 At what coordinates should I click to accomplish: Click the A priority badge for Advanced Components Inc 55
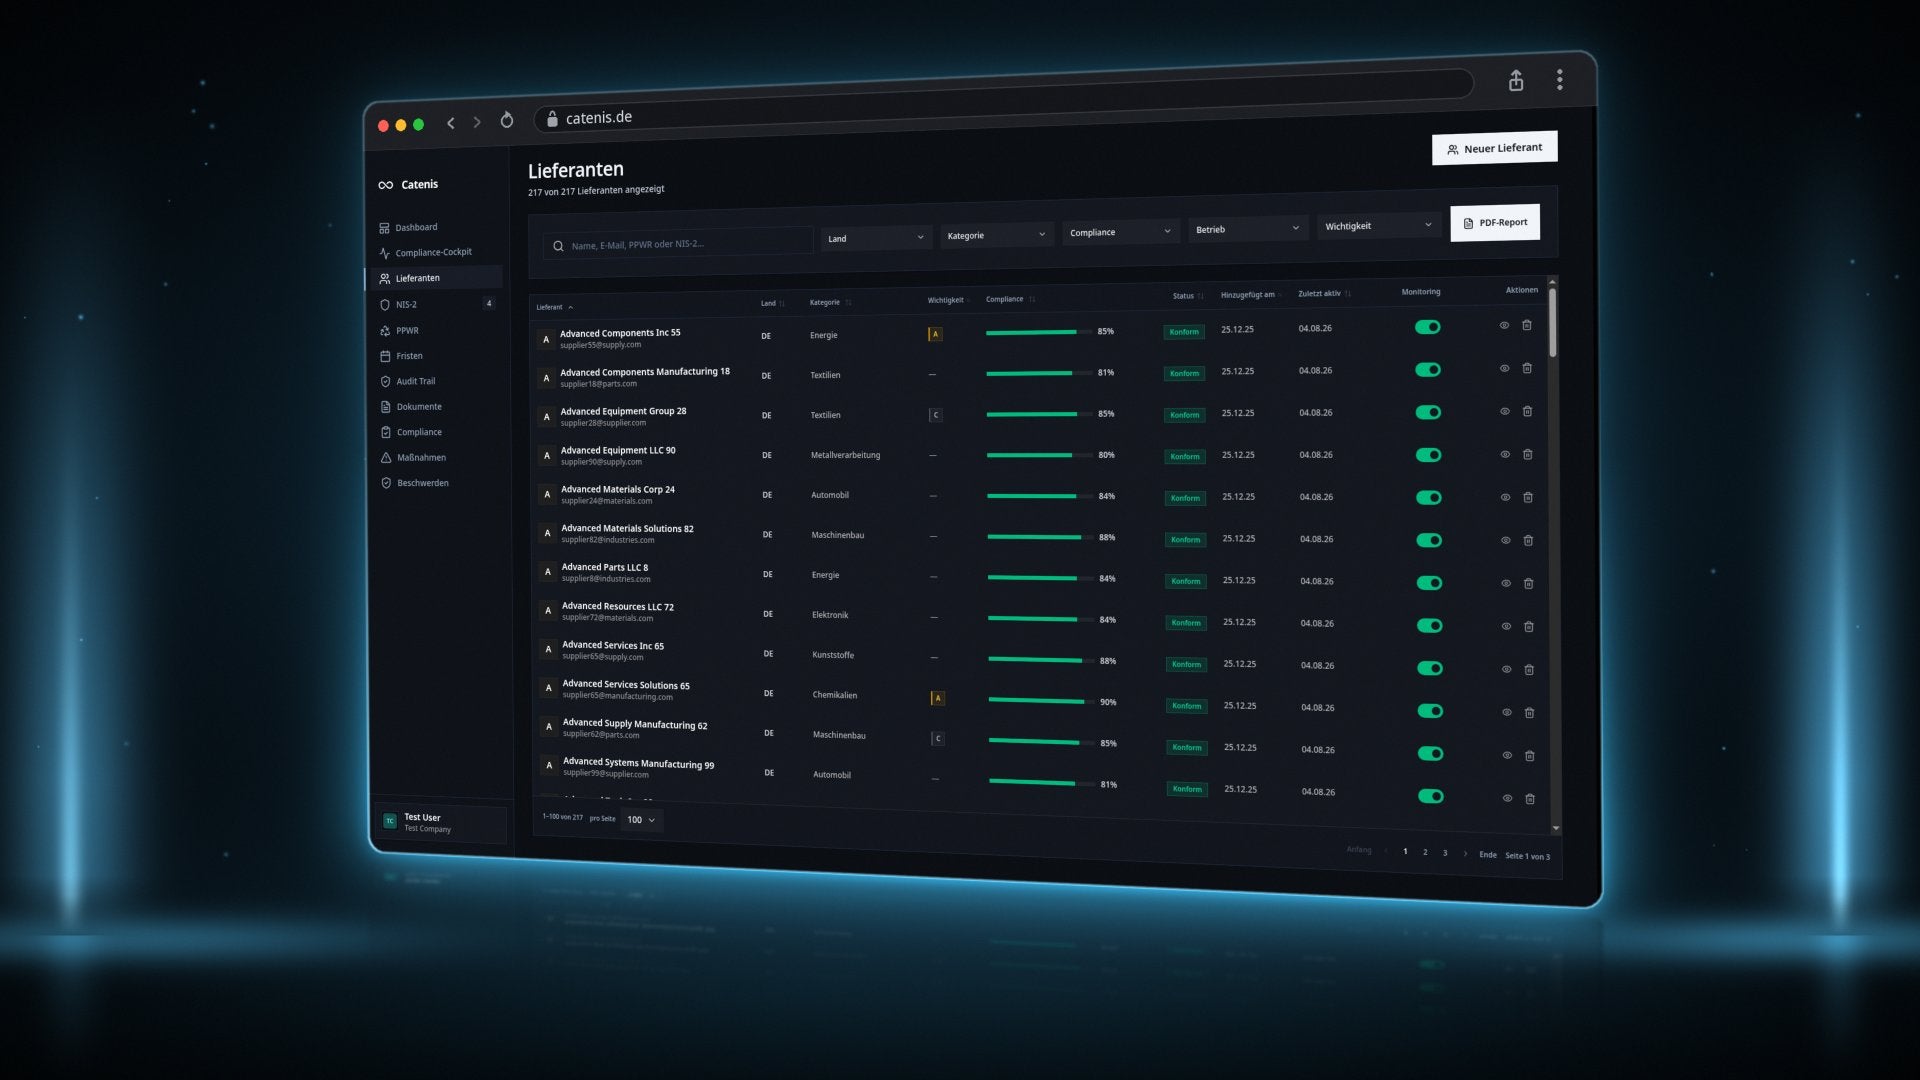[x=935, y=334]
